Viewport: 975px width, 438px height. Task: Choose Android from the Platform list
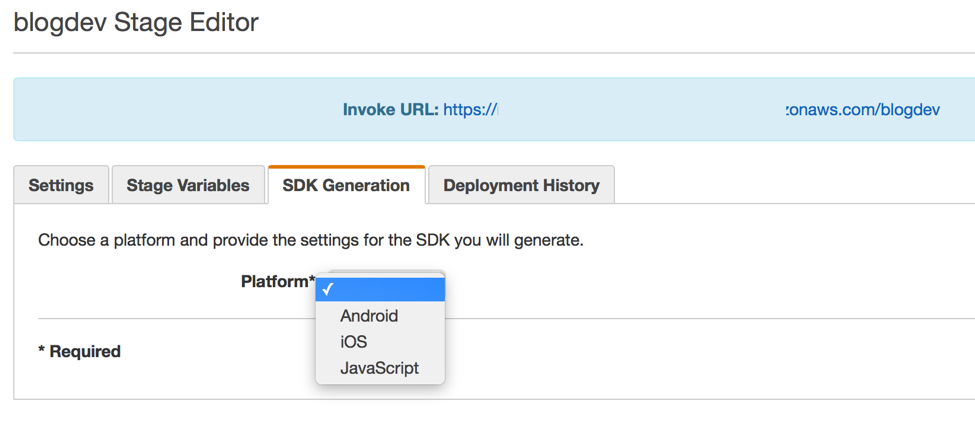pyautogui.click(x=369, y=316)
